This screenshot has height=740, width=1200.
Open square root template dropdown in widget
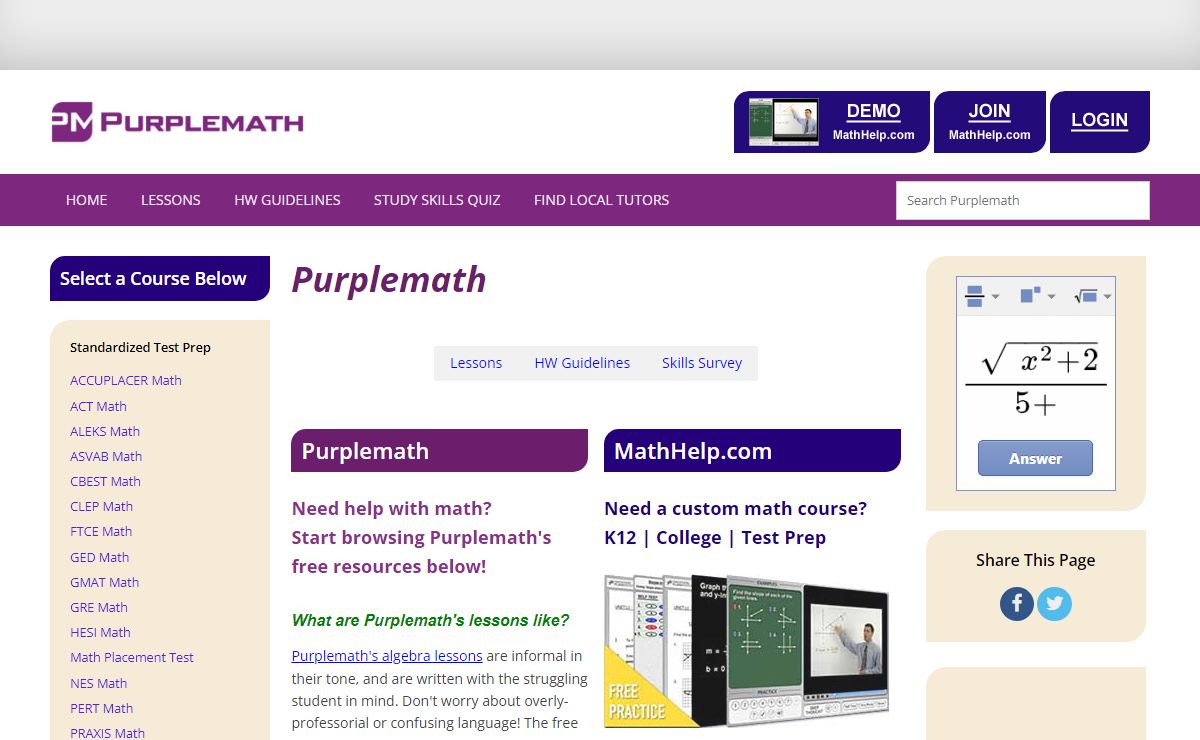point(1092,296)
